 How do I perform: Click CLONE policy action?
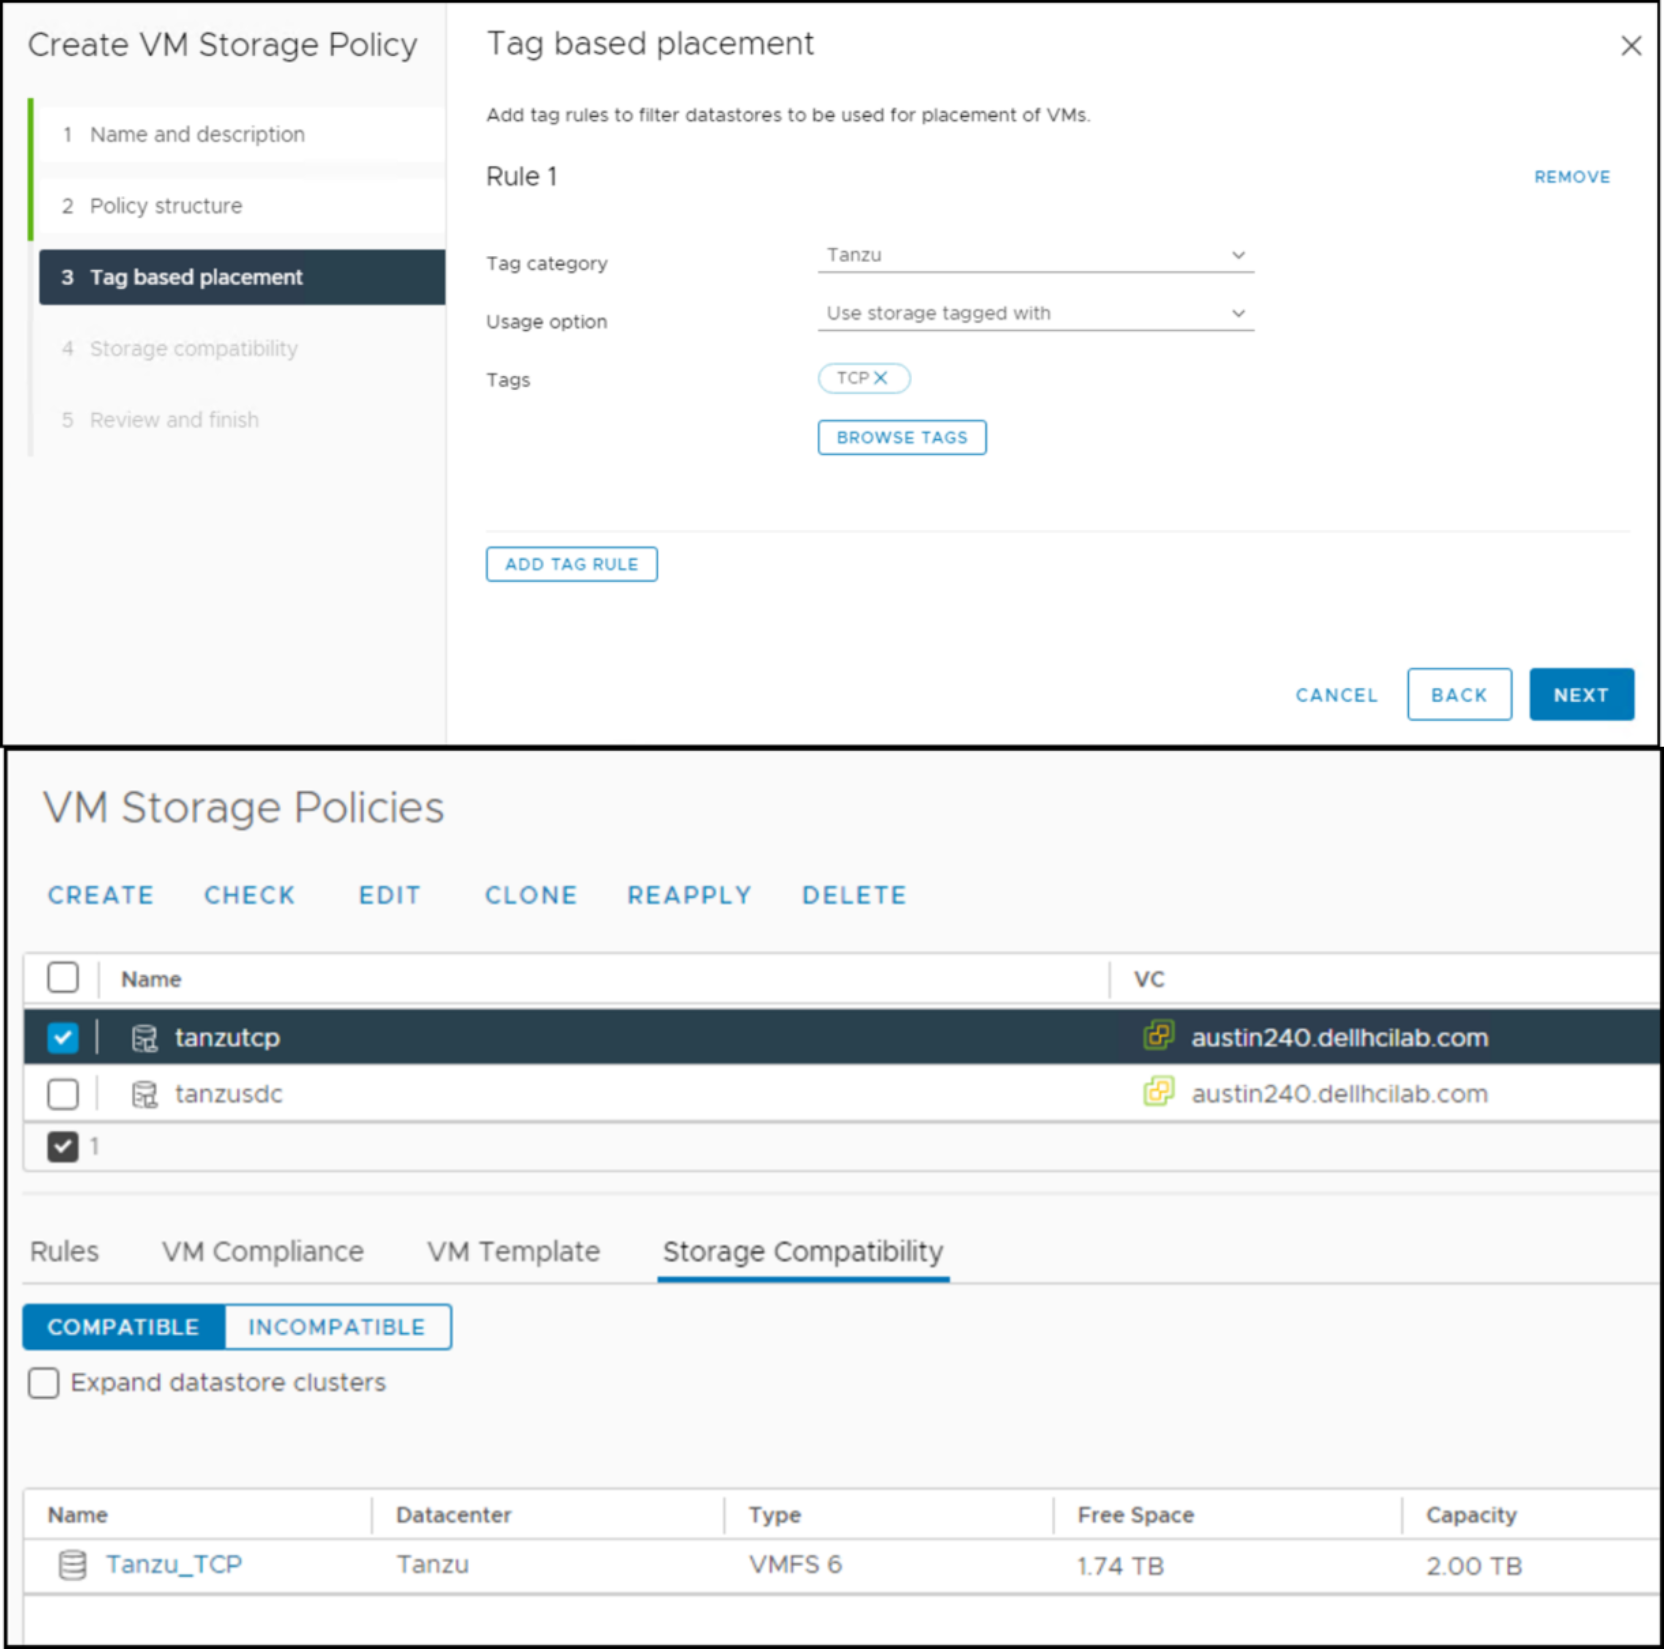(x=531, y=895)
